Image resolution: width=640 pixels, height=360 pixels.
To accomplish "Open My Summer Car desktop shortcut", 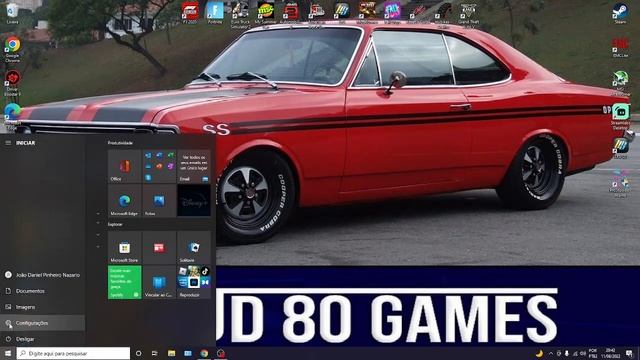I will (266, 12).
